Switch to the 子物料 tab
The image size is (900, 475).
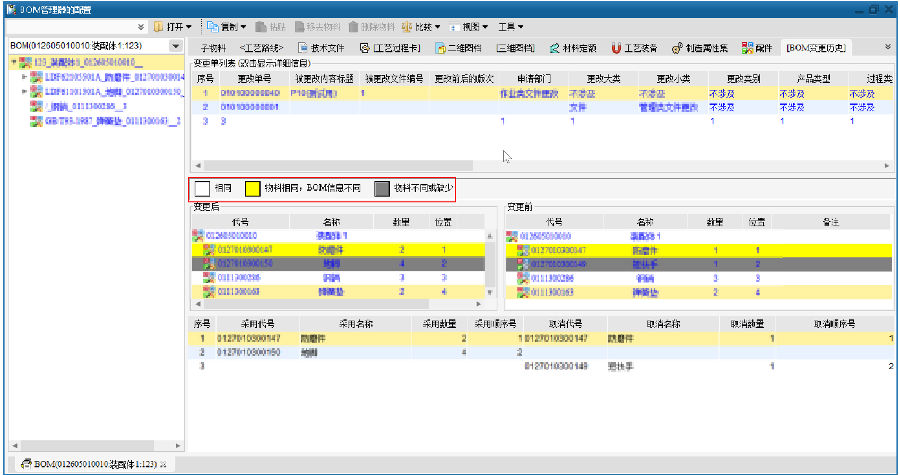pos(213,48)
